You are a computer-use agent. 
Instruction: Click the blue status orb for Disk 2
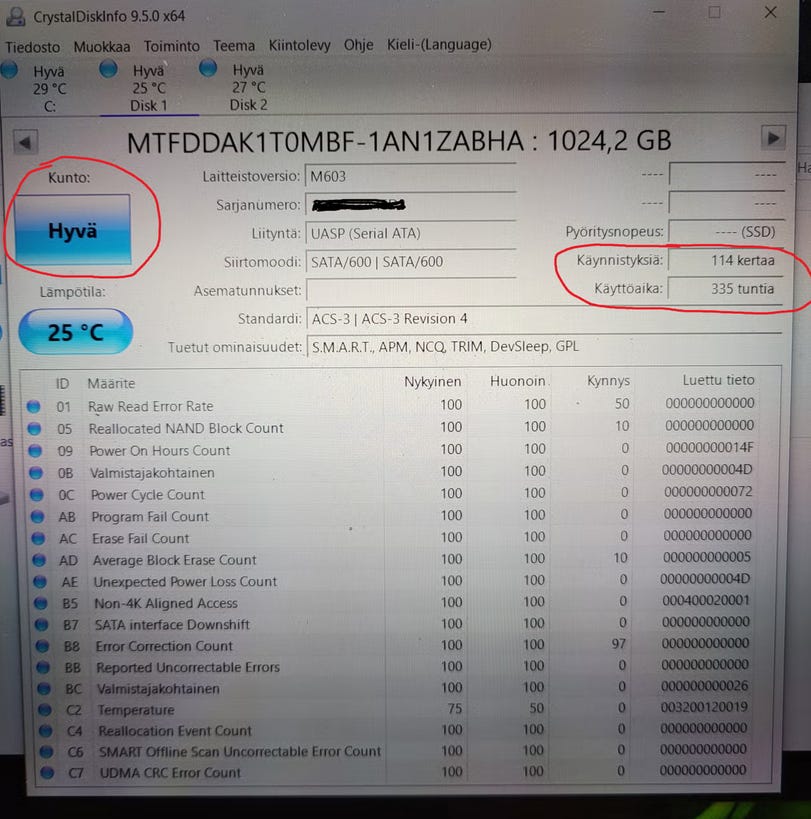(x=208, y=68)
